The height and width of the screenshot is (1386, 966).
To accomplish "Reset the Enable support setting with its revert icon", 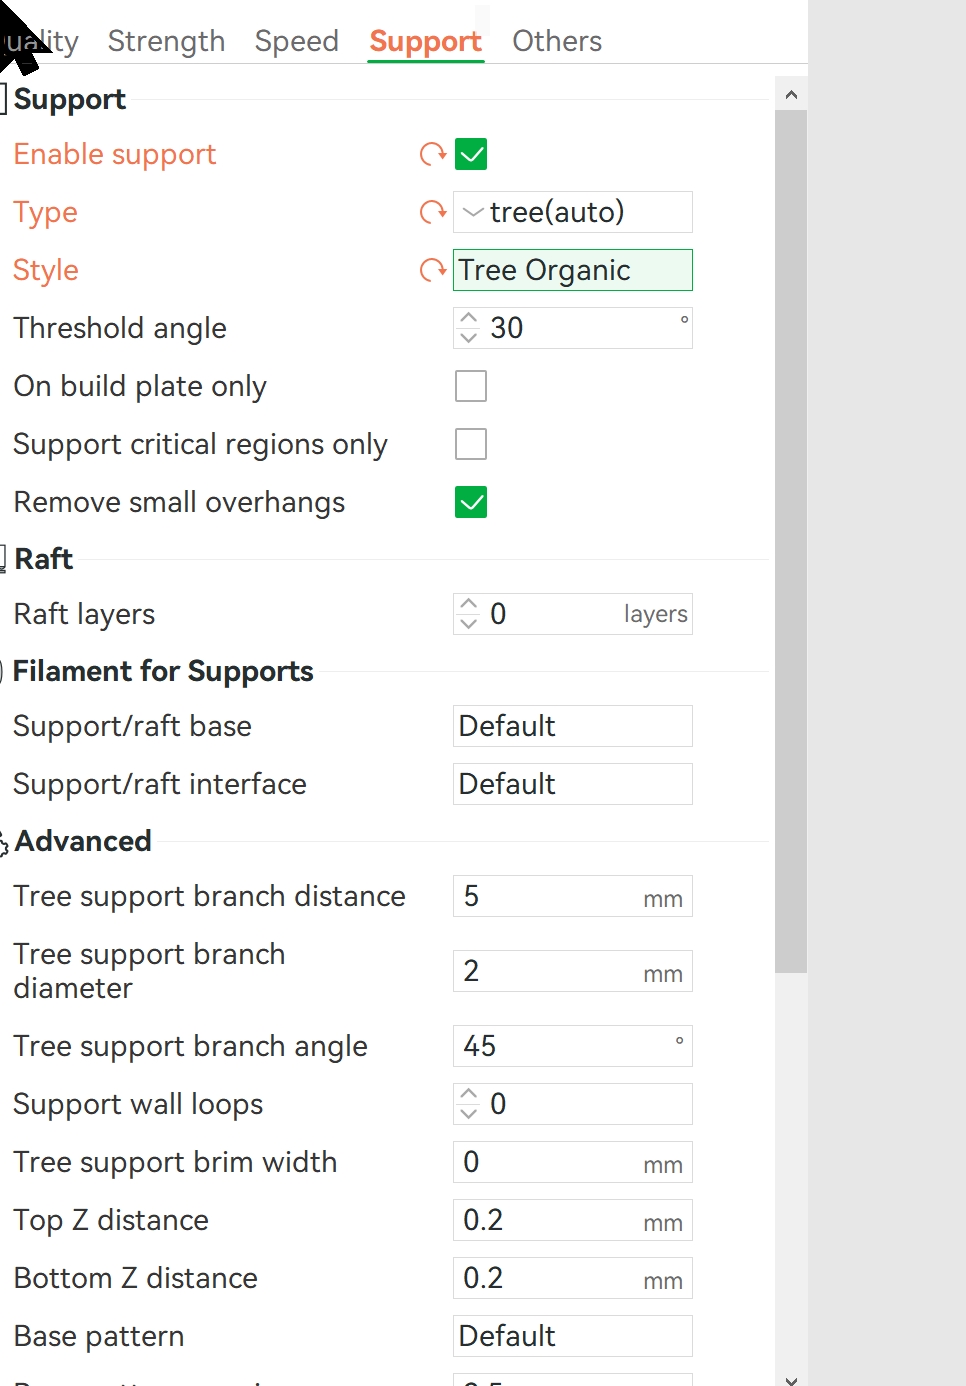I will (433, 154).
